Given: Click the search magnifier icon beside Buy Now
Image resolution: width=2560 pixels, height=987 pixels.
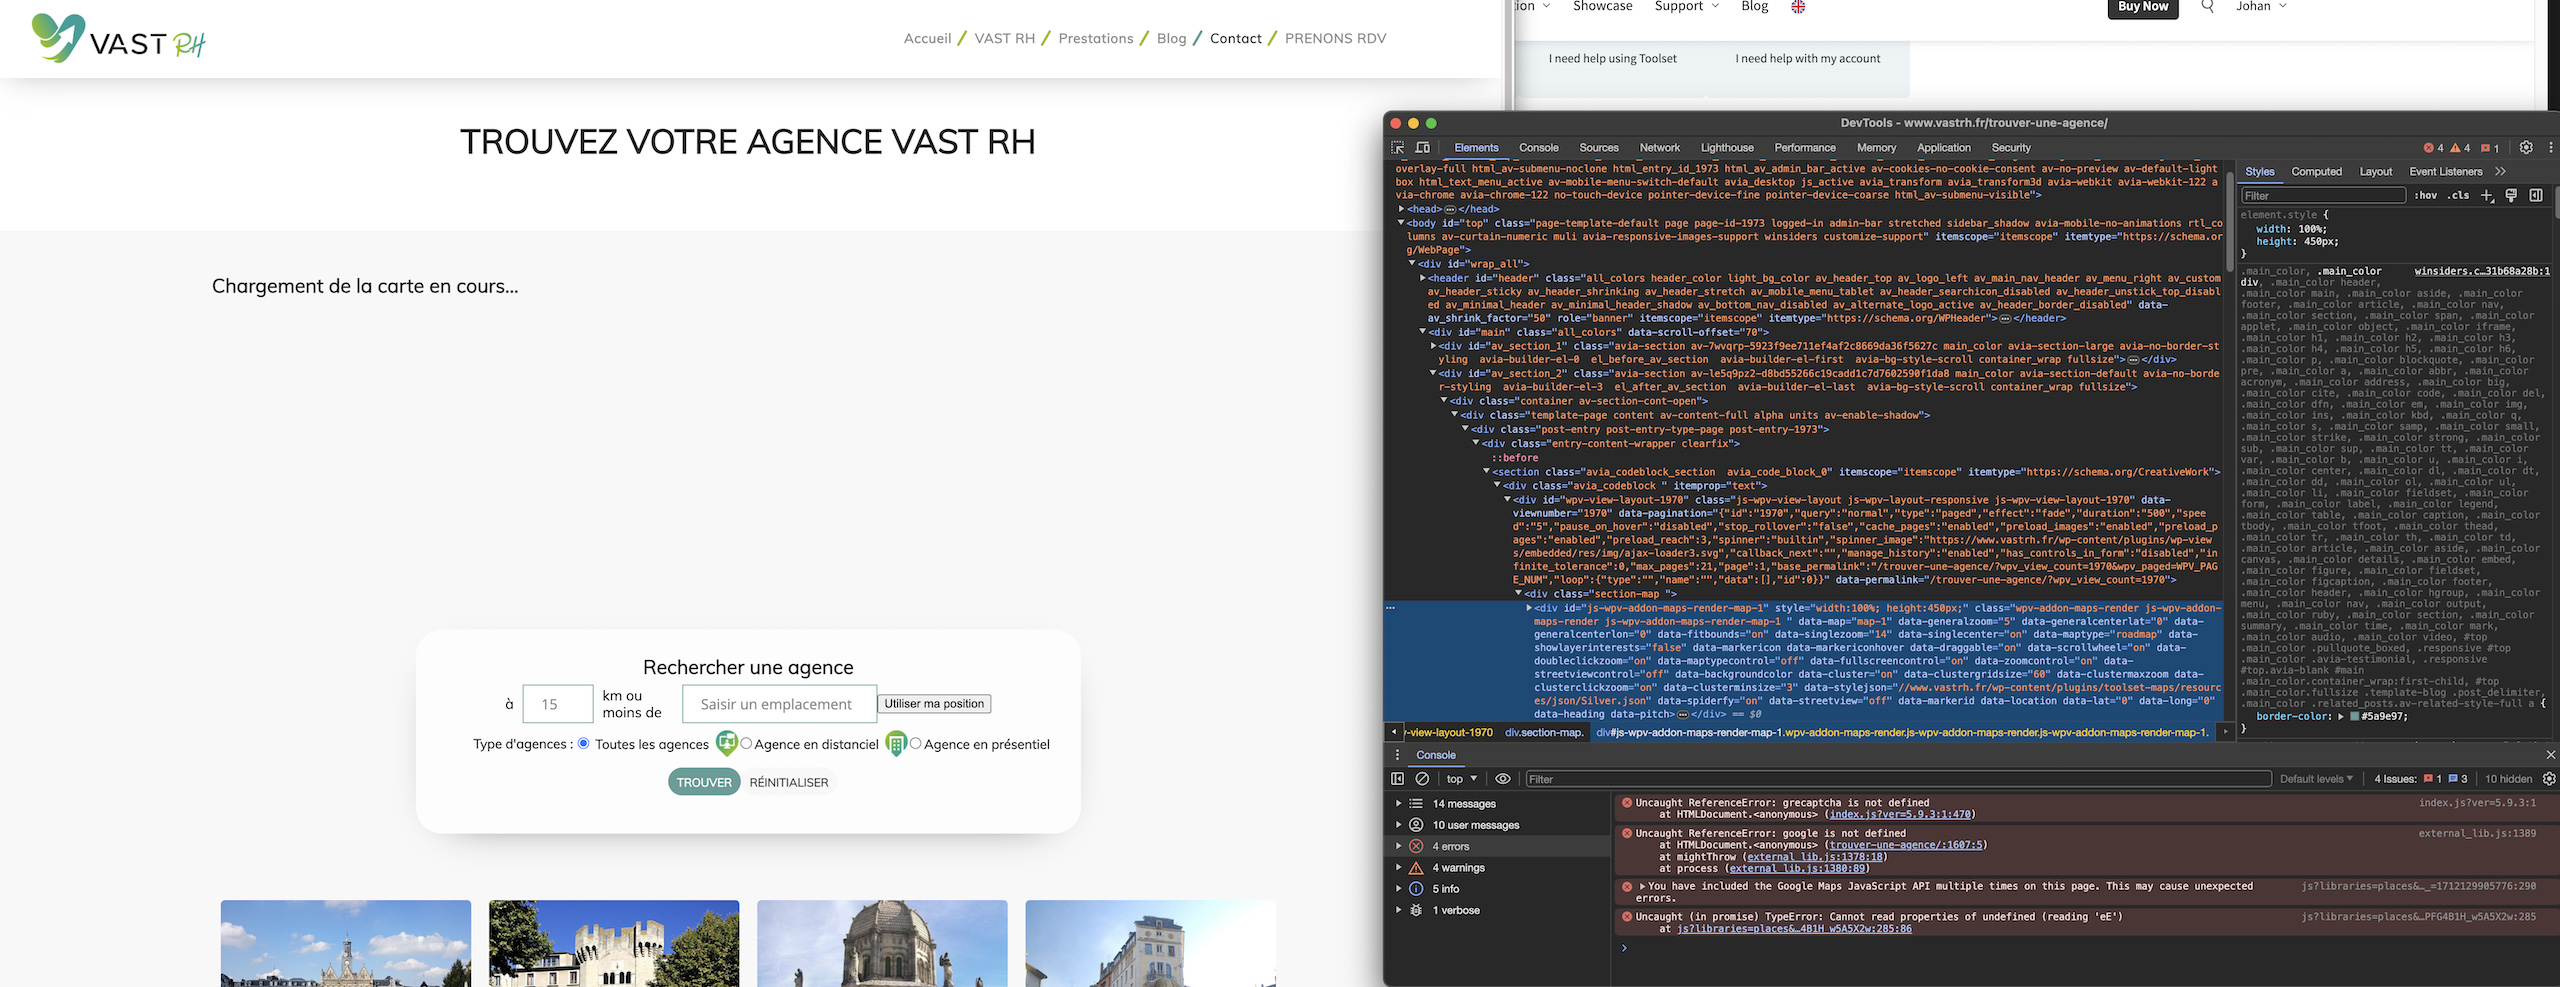Looking at the screenshot, I should coord(2208,7).
